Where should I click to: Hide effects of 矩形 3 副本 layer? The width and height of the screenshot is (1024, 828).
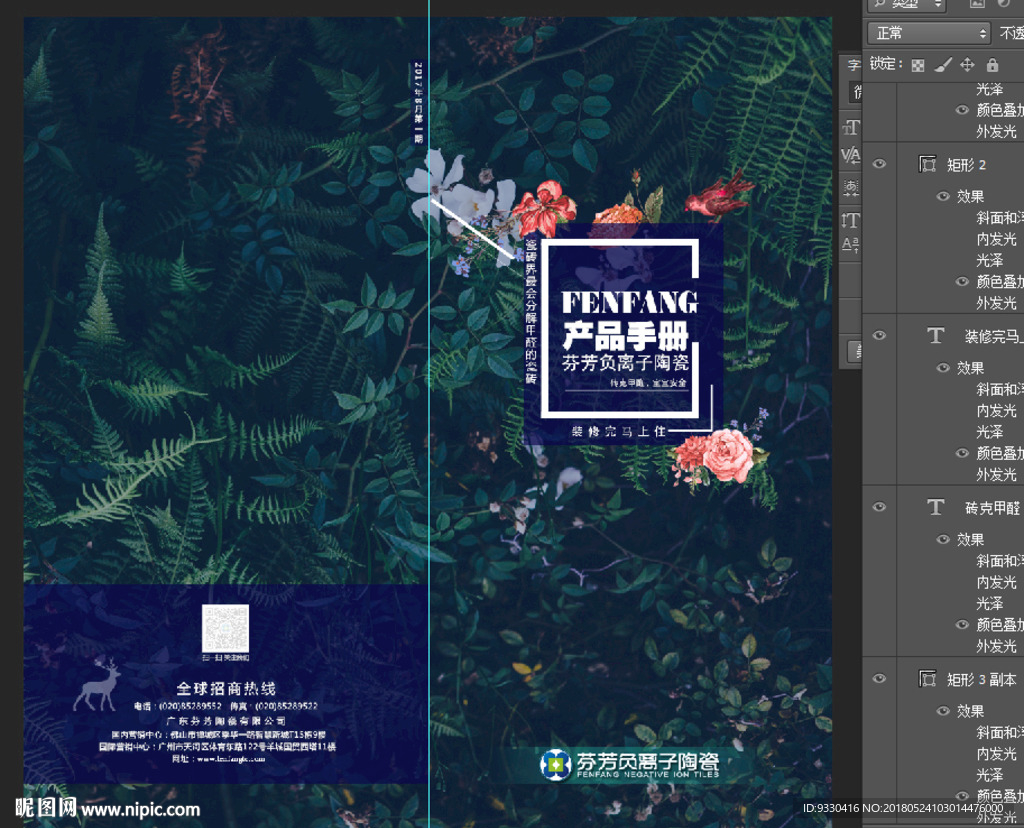click(x=942, y=710)
